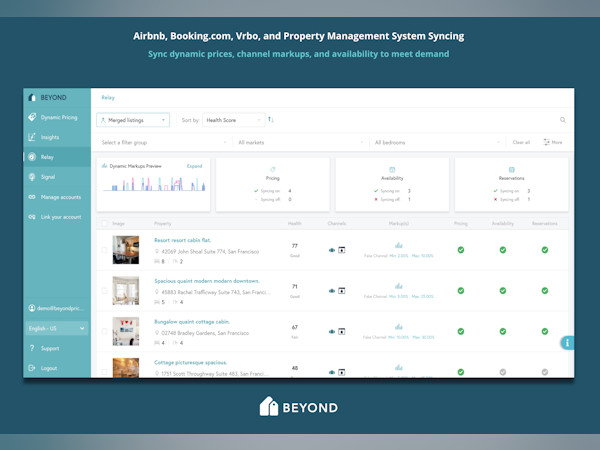Tick checkbox for Bungalow quaint cottage cabin
The height and width of the screenshot is (450, 600).
(104, 331)
